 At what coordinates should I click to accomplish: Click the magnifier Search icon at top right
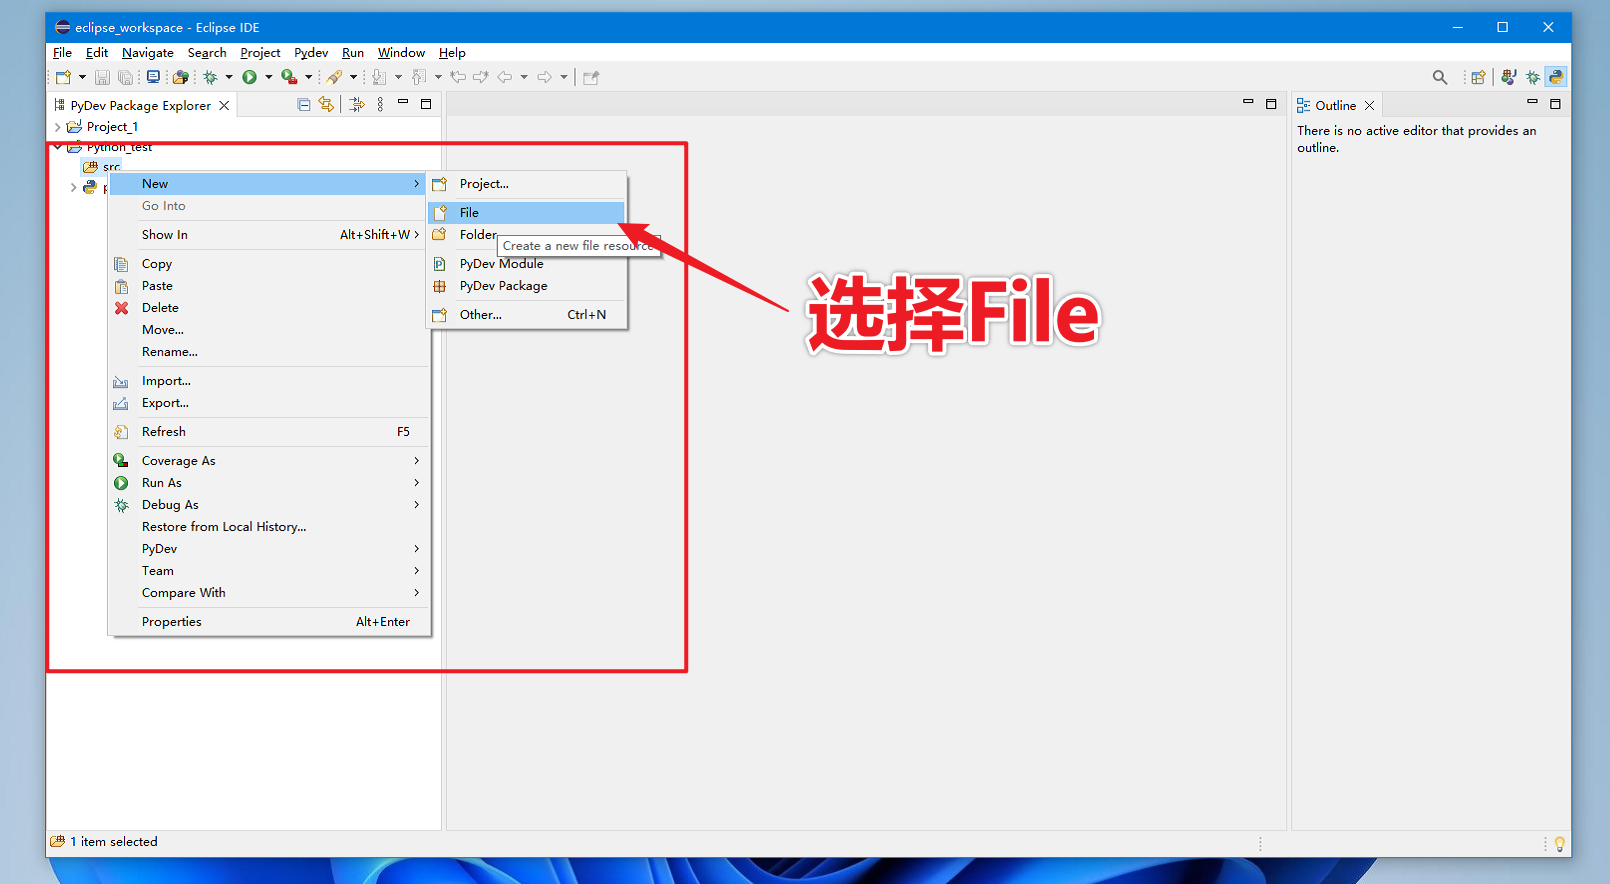click(x=1440, y=77)
